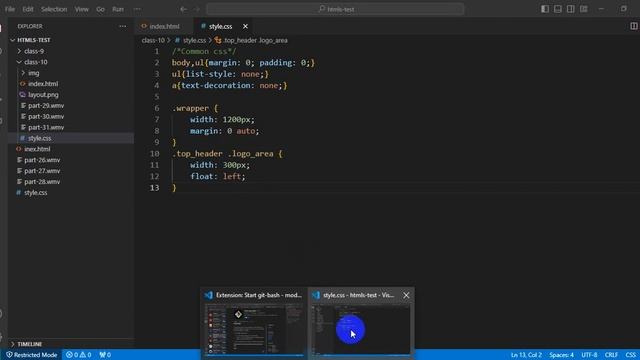Click class-10 breadcrumb segment

[x=153, y=40]
